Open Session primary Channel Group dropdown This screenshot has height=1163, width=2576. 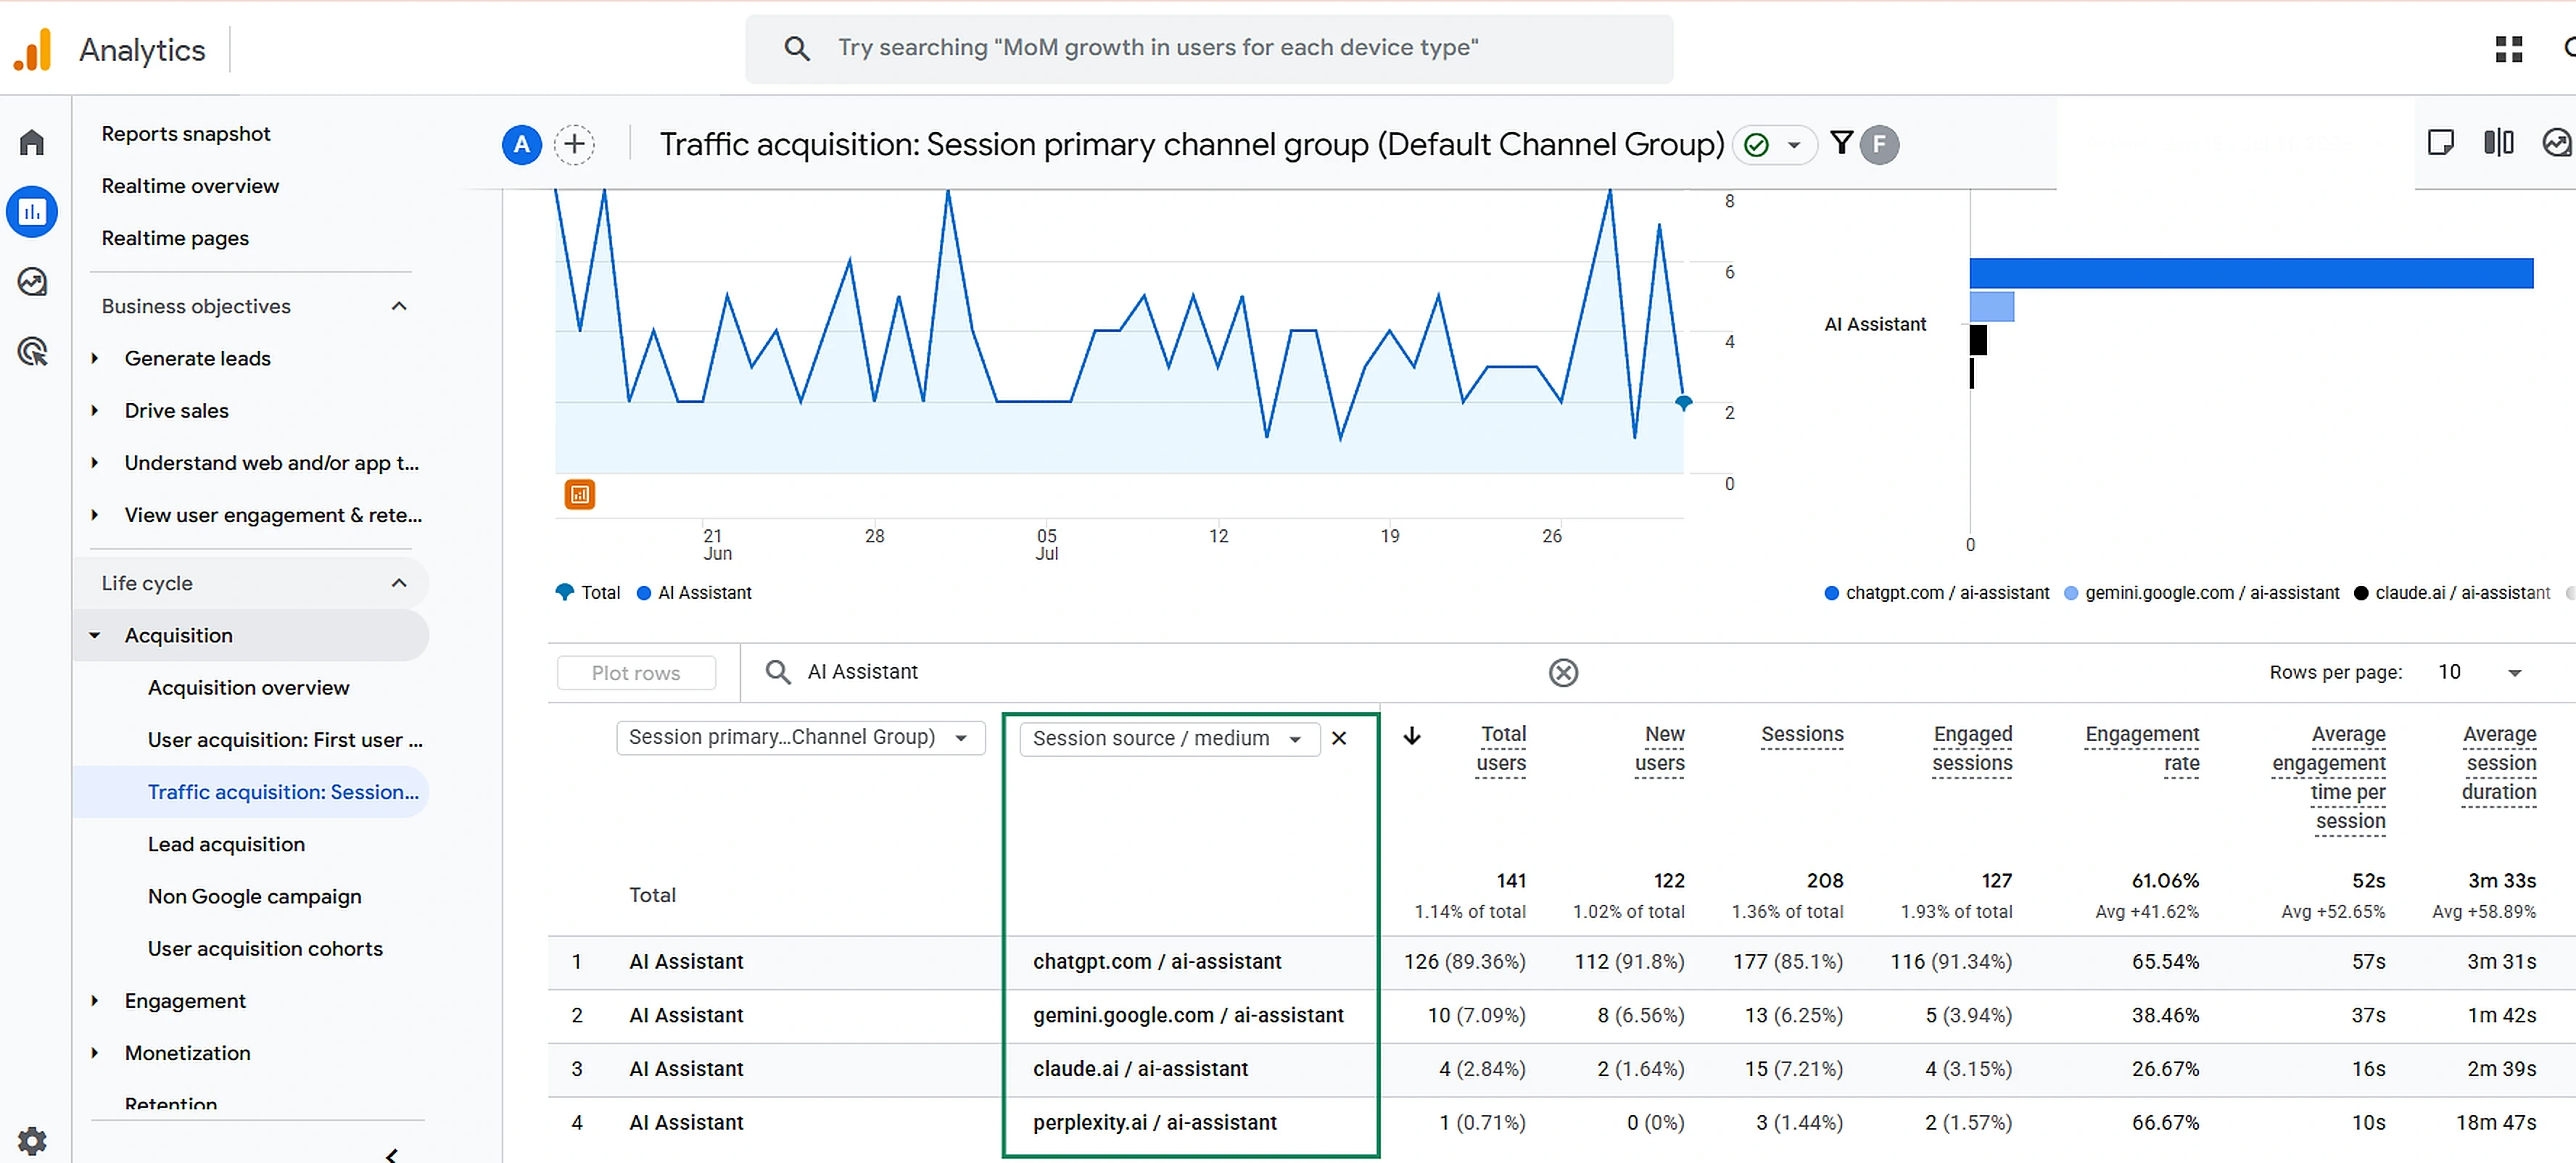tap(800, 737)
